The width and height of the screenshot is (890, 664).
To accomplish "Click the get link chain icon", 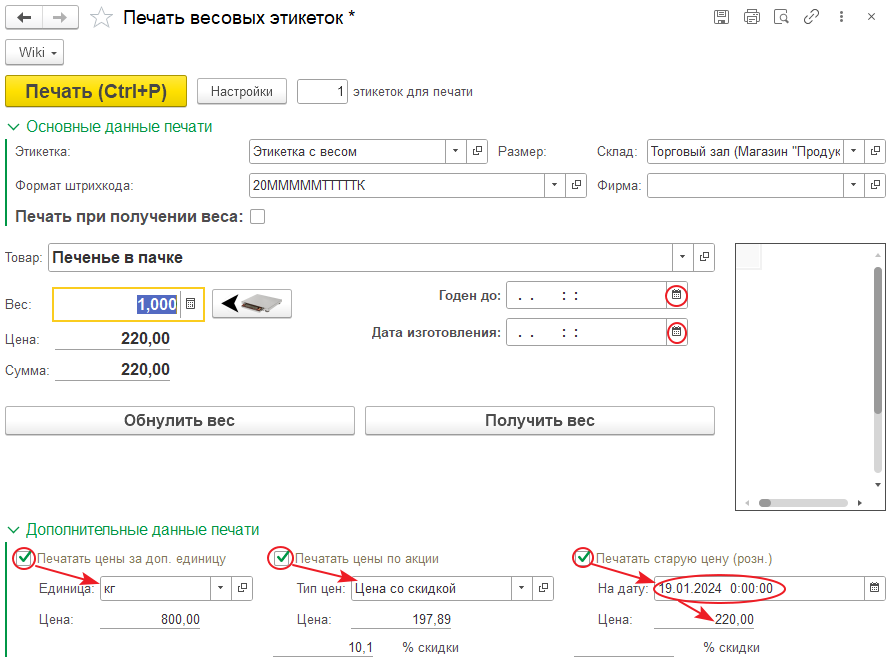I will 812,17.
